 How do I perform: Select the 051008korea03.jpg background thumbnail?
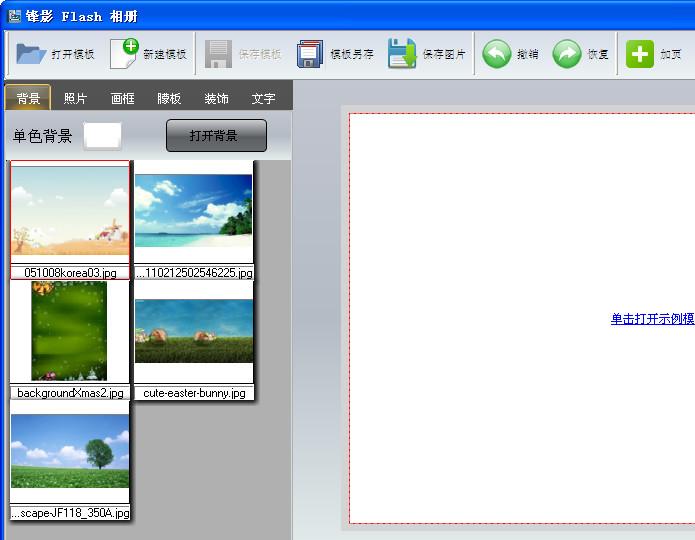[70, 212]
